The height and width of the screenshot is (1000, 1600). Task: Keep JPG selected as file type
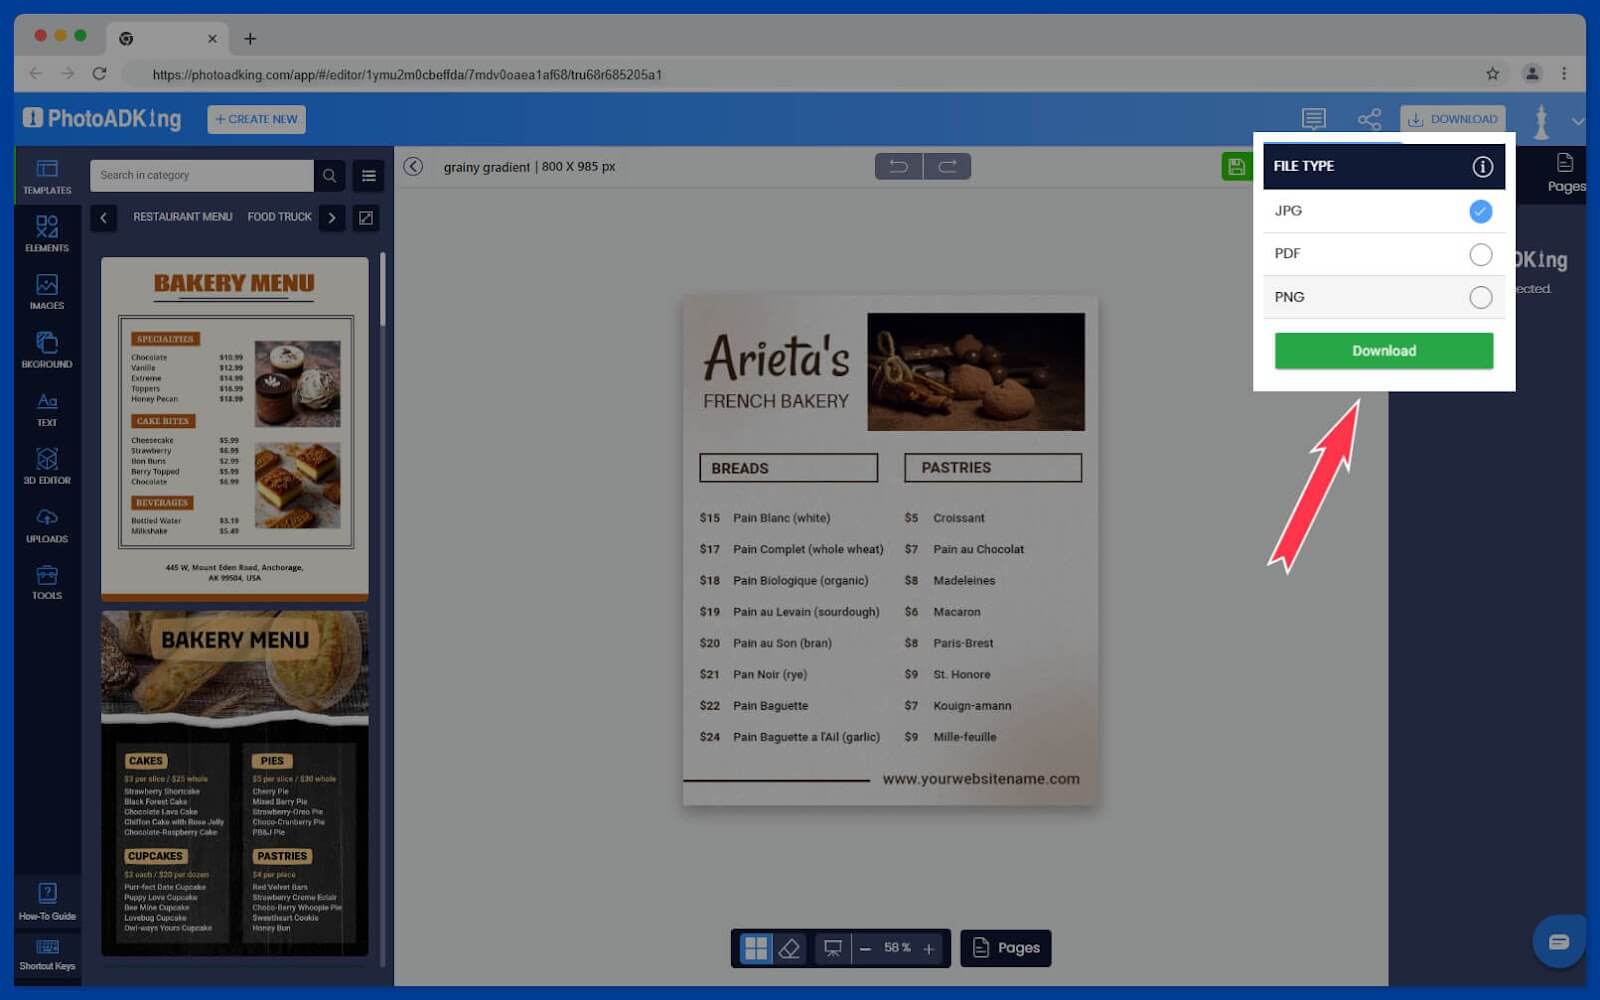1480,211
